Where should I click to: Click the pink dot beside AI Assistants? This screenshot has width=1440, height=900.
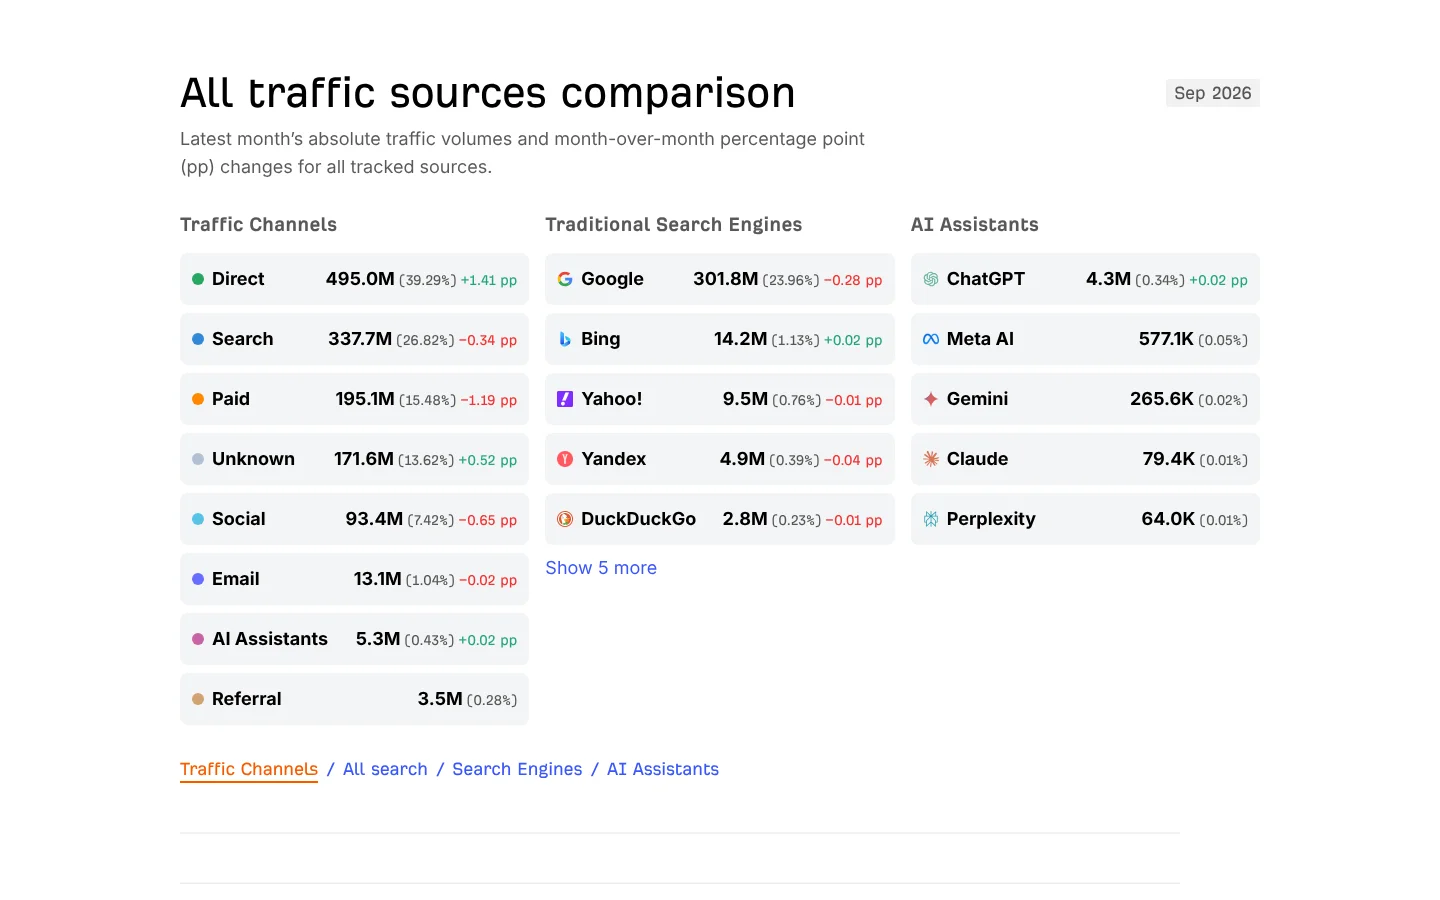[x=198, y=639]
